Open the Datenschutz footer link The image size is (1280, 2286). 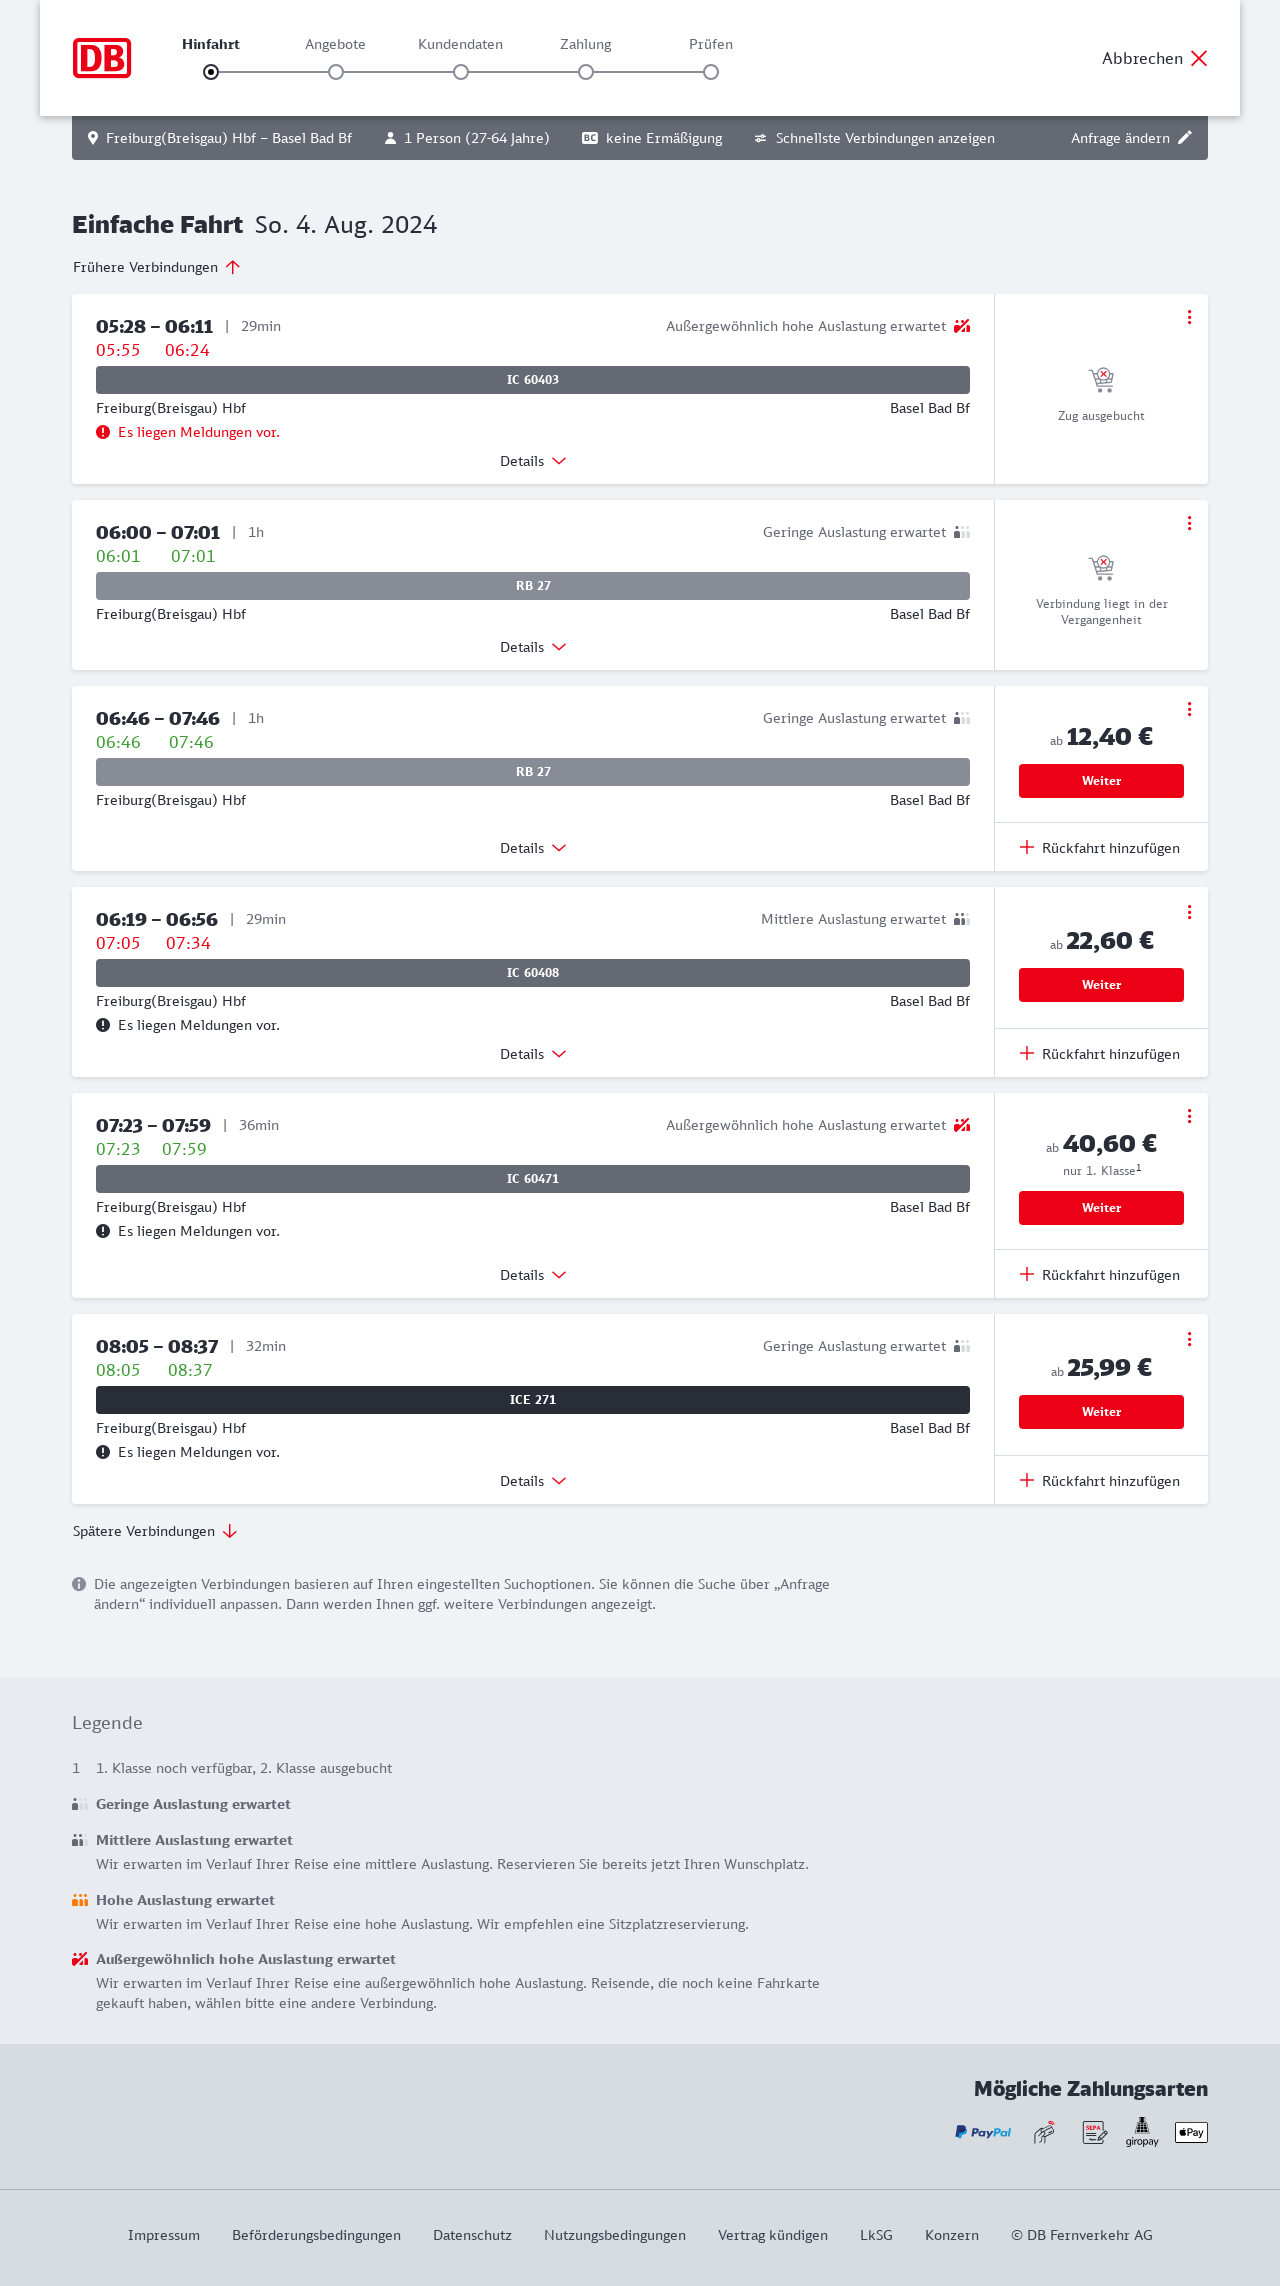[x=472, y=2235]
